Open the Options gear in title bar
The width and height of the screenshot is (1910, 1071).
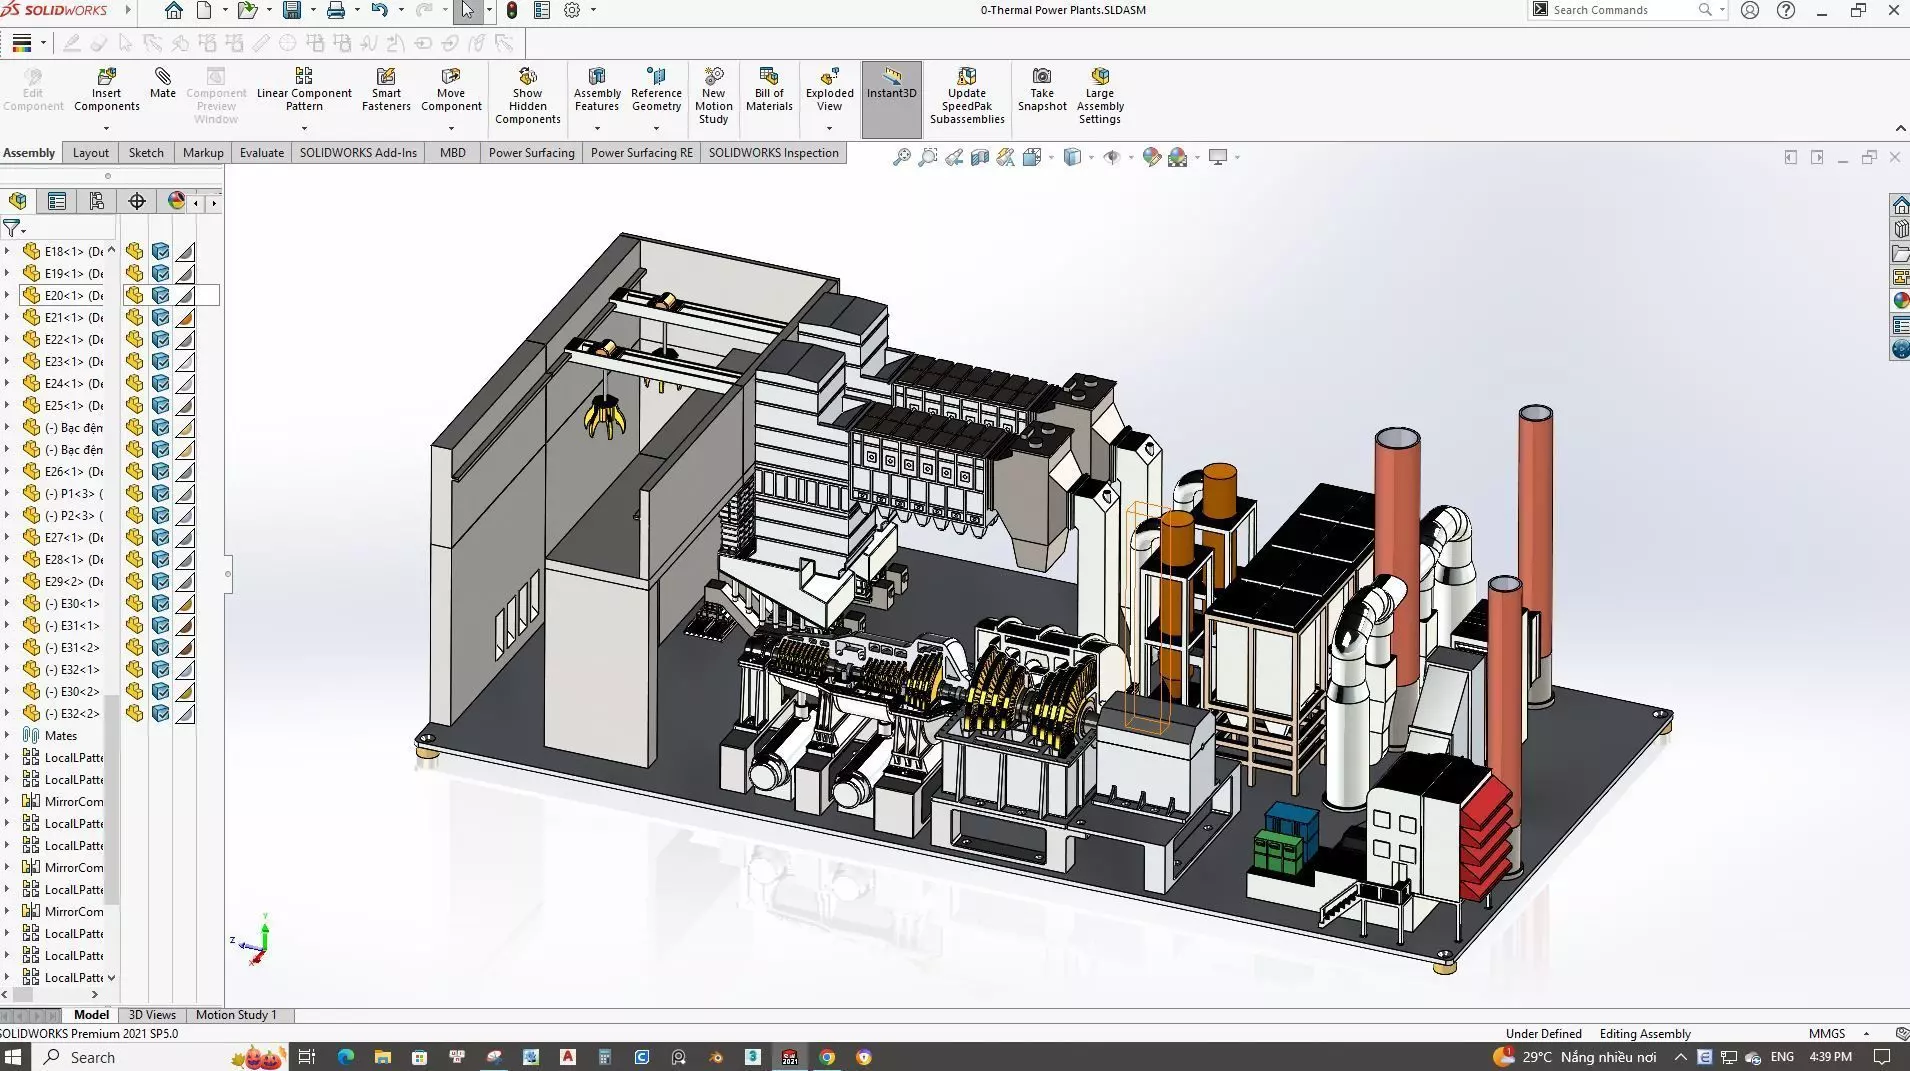click(x=572, y=10)
